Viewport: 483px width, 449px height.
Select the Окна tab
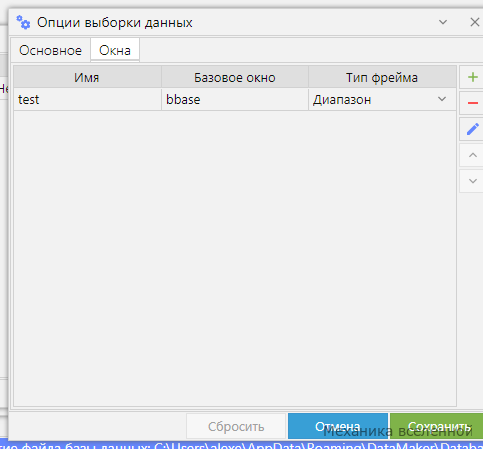[115, 50]
